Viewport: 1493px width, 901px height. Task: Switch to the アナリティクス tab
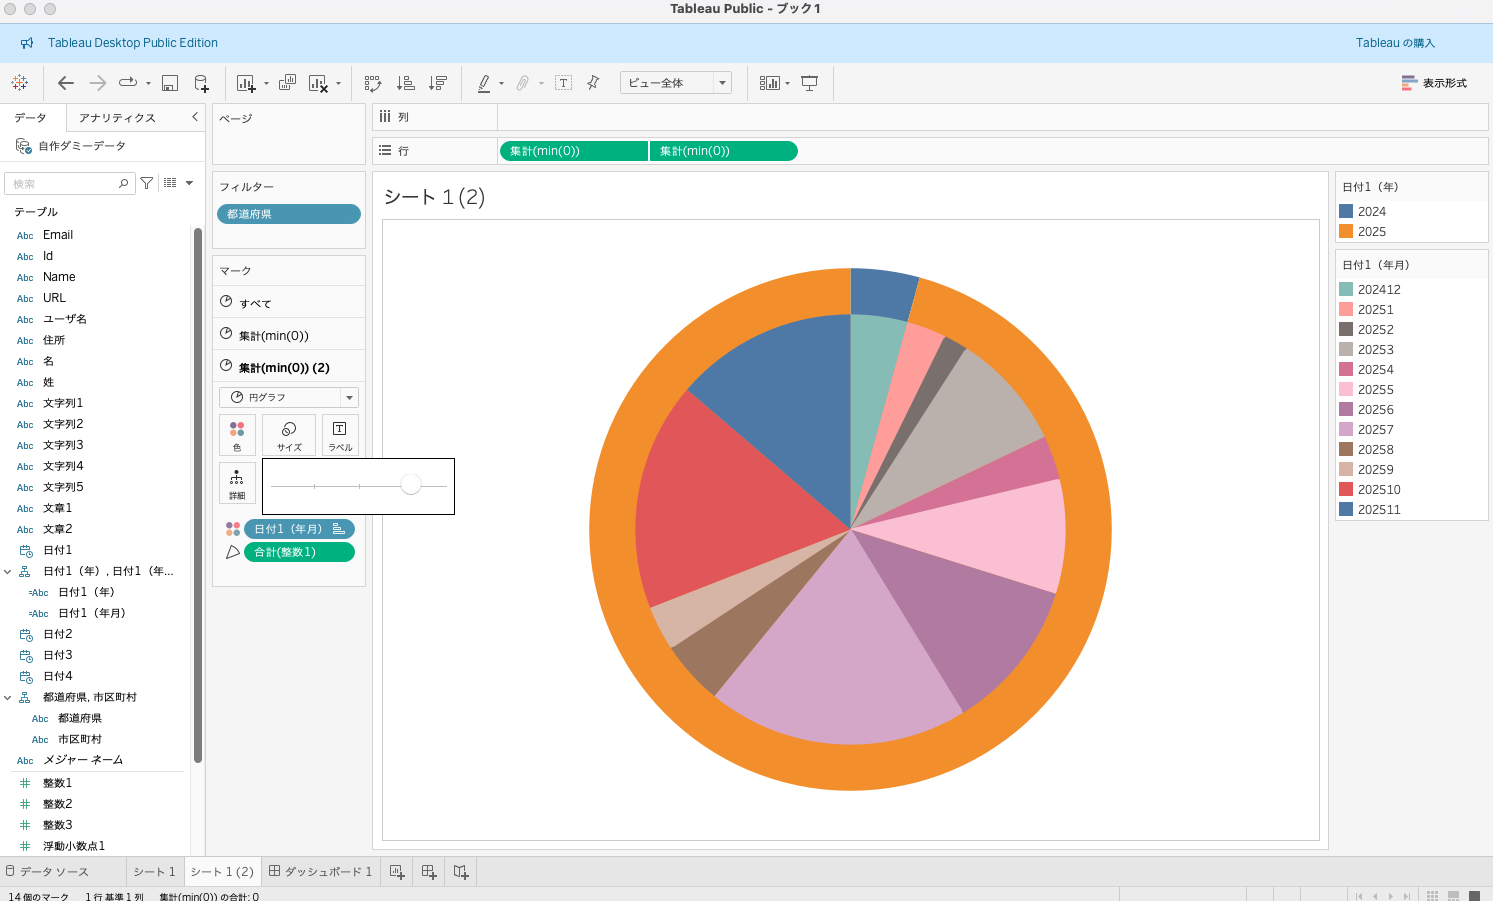click(117, 118)
